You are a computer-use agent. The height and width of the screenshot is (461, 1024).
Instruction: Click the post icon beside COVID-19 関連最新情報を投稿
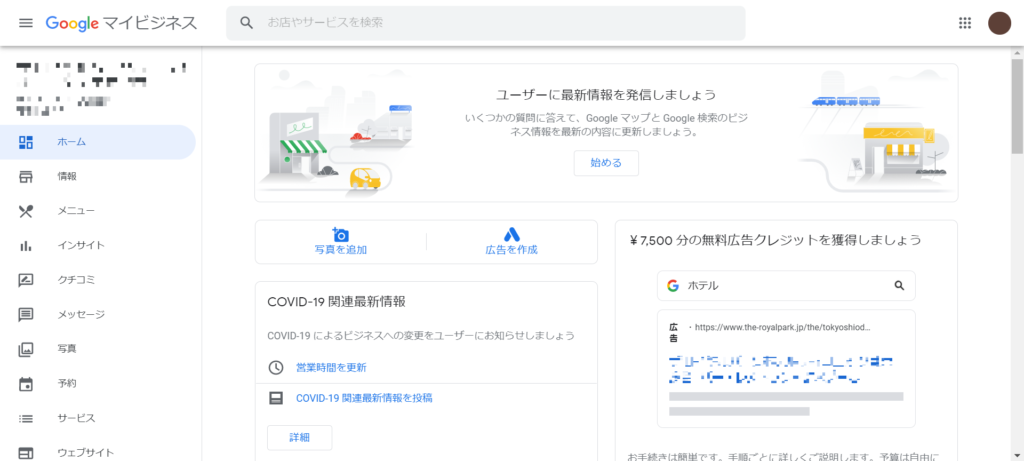coord(276,398)
